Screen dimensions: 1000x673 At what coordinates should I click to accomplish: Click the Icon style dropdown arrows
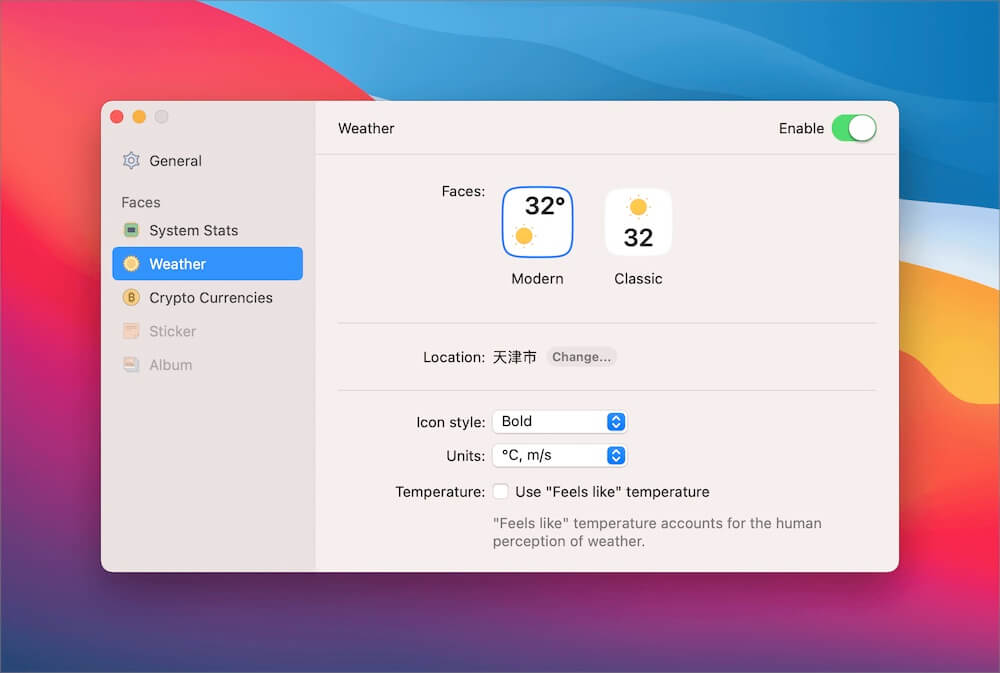coord(616,422)
